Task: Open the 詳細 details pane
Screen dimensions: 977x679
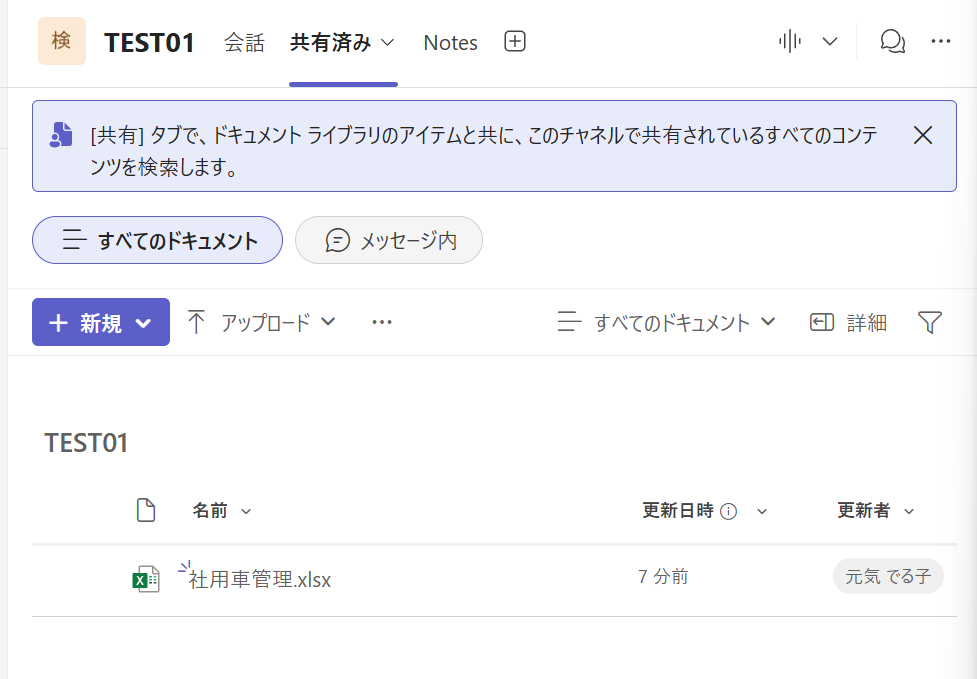Action: [x=848, y=322]
